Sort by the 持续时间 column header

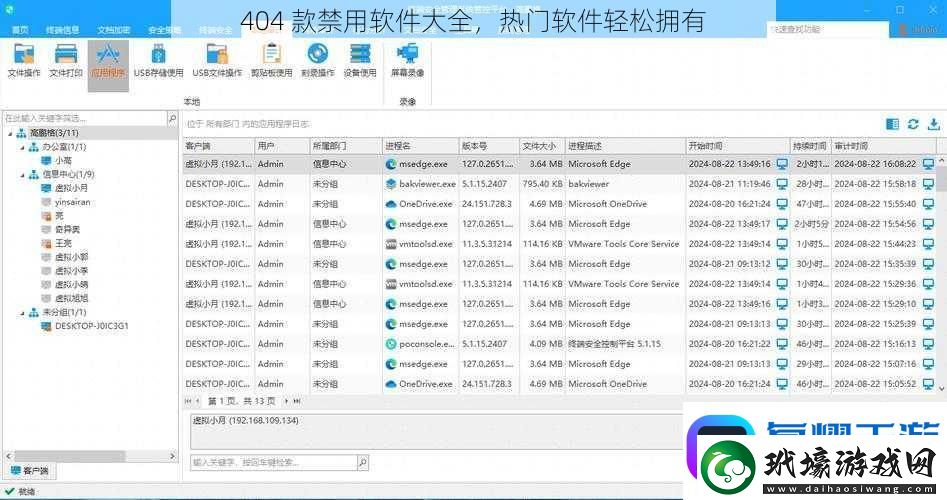(x=811, y=146)
